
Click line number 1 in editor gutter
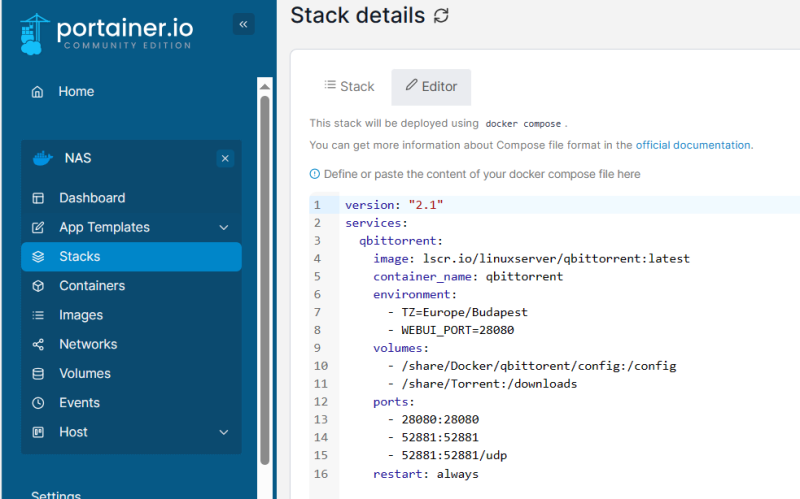[317, 205]
